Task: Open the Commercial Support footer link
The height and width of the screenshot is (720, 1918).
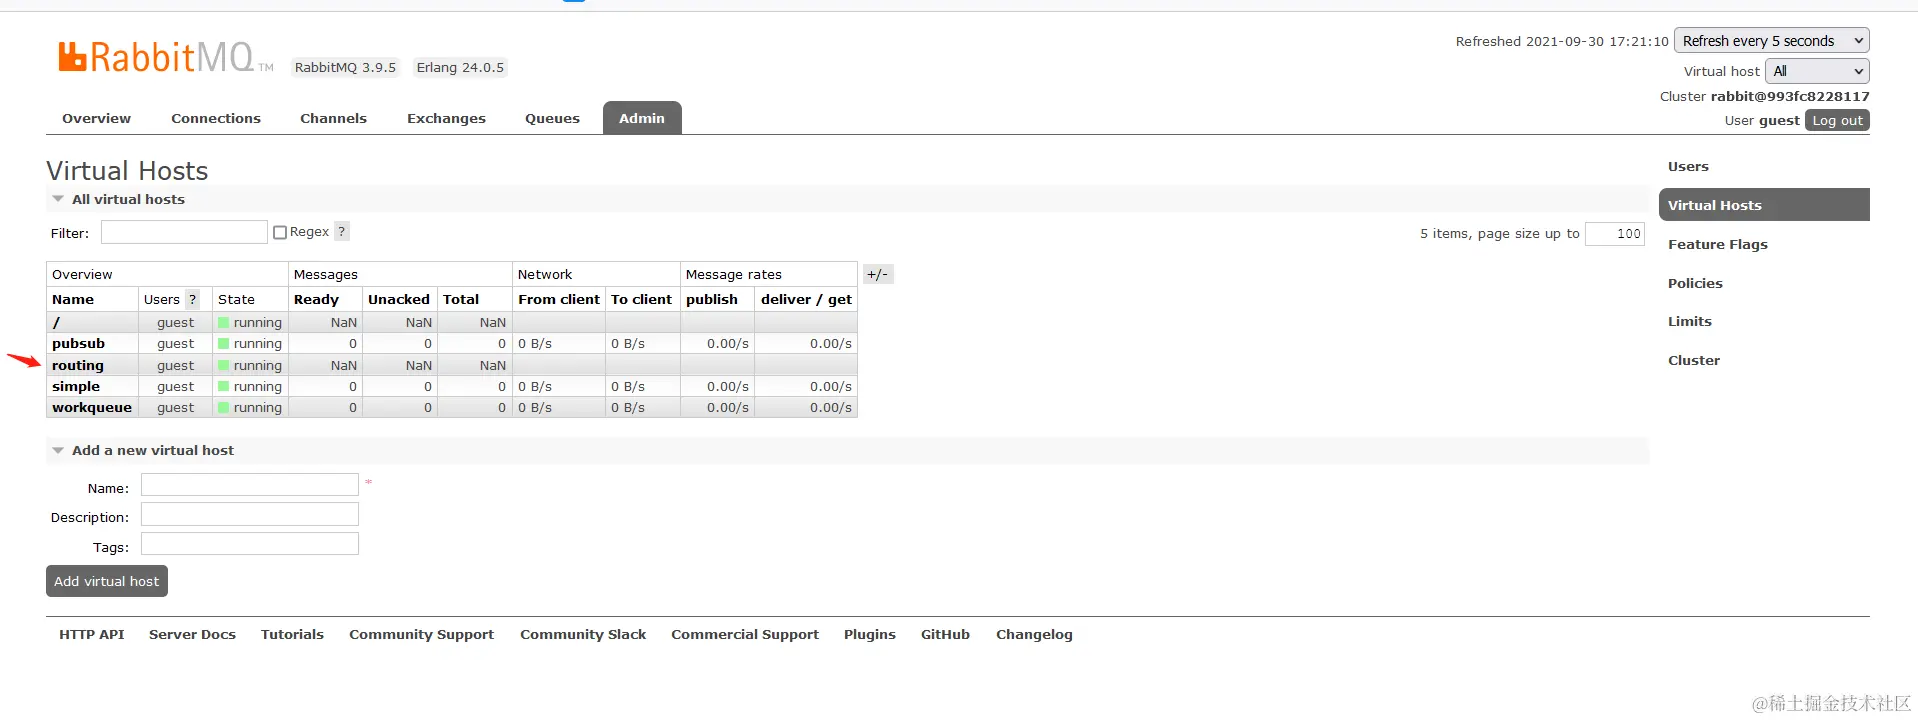Action: coord(745,634)
